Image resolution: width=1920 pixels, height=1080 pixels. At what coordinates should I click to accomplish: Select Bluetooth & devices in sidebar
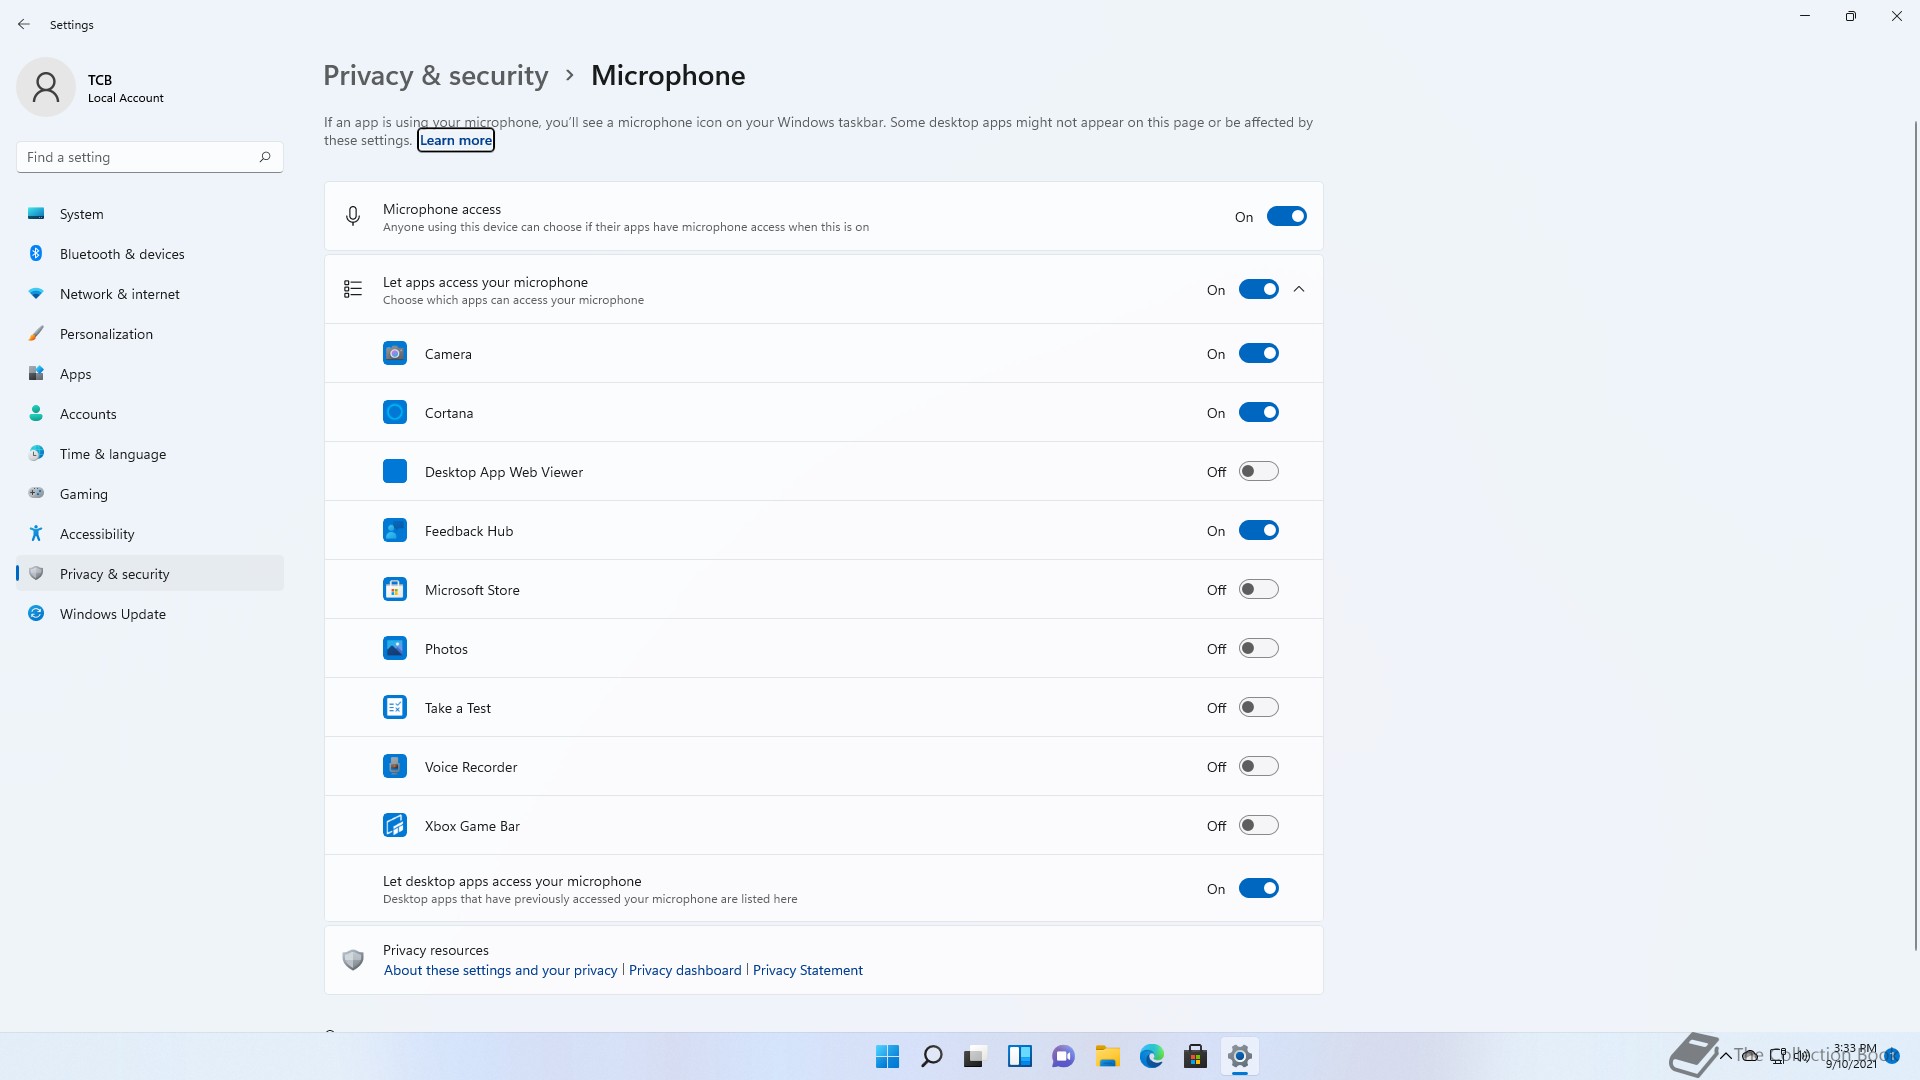(122, 254)
